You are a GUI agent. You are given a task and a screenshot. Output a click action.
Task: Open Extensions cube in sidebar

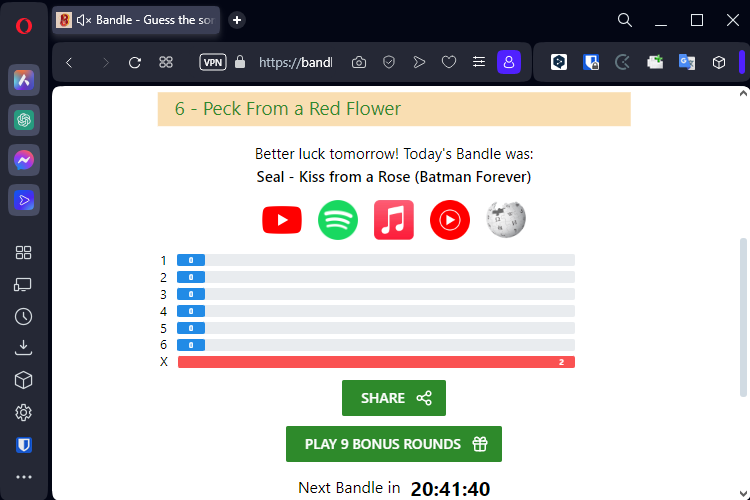(x=23, y=380)
